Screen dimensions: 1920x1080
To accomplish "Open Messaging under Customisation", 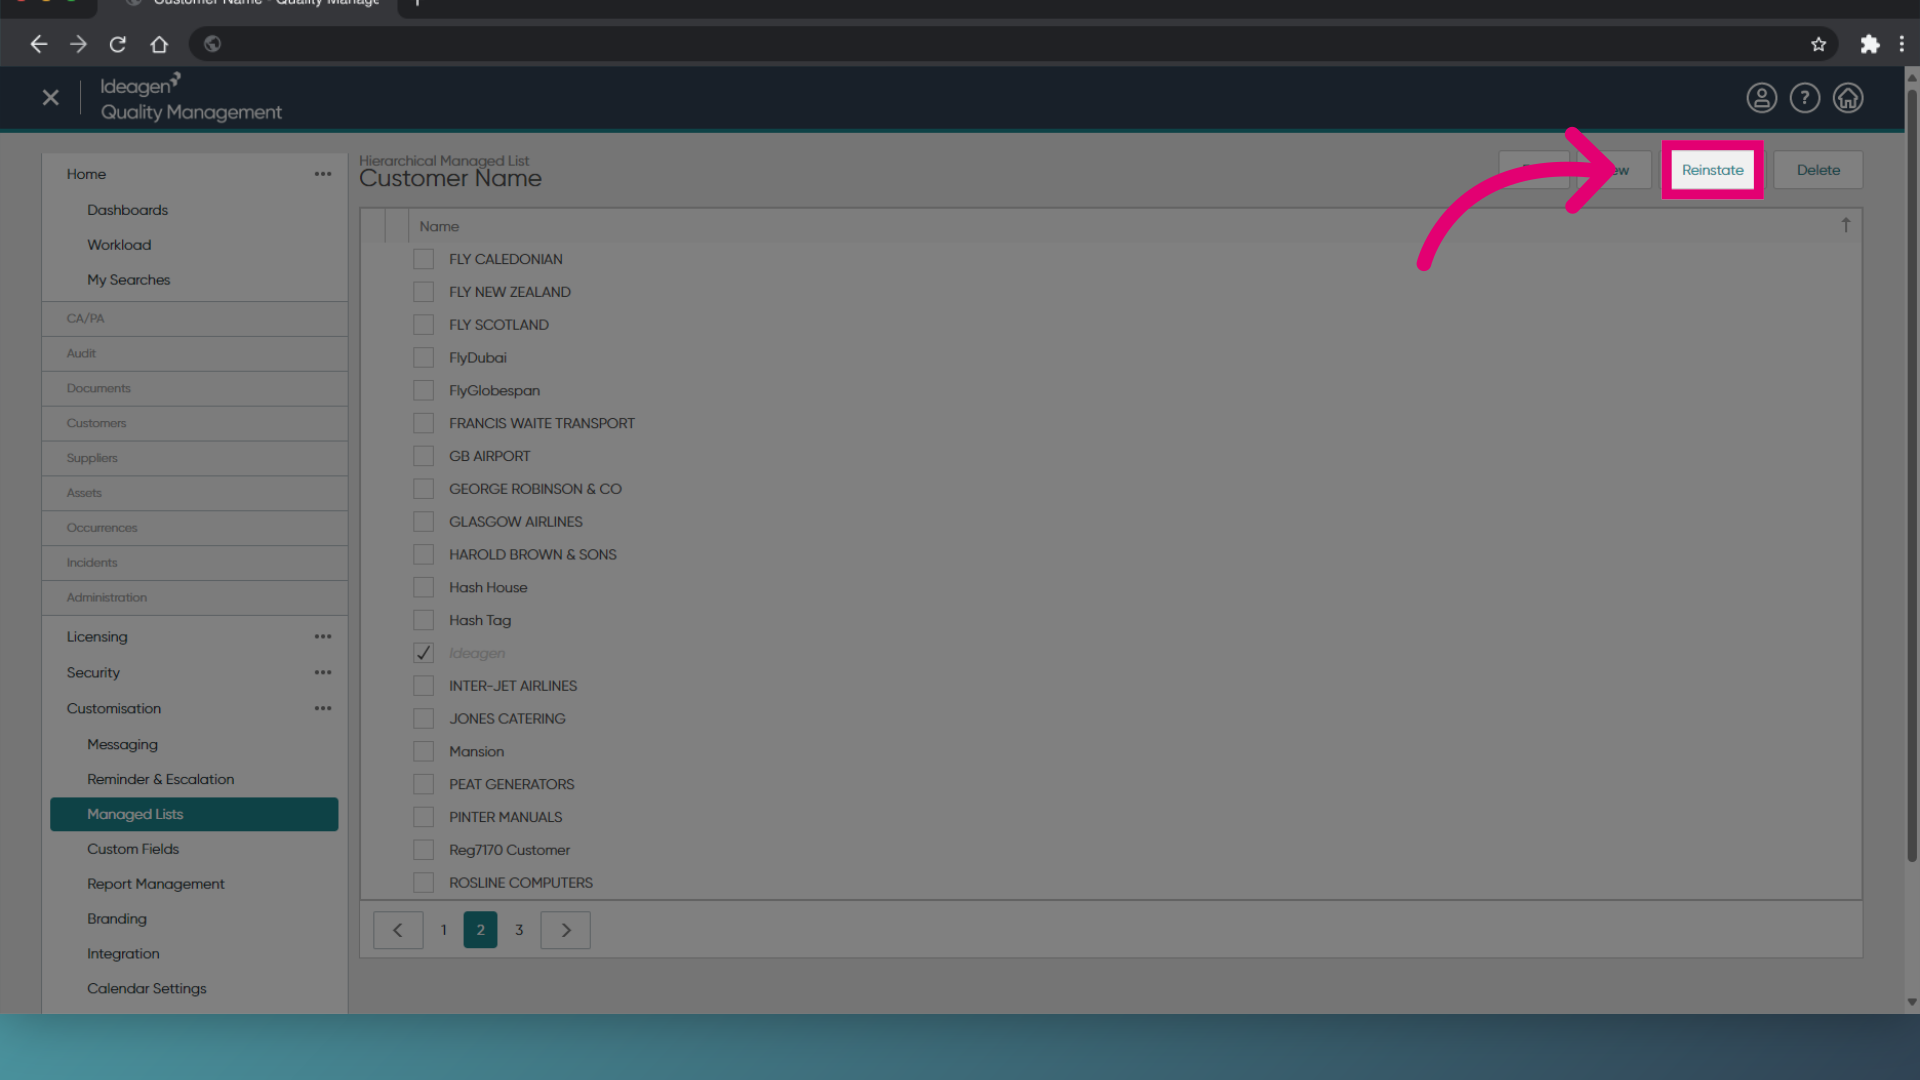I will (x=122, y=745).
